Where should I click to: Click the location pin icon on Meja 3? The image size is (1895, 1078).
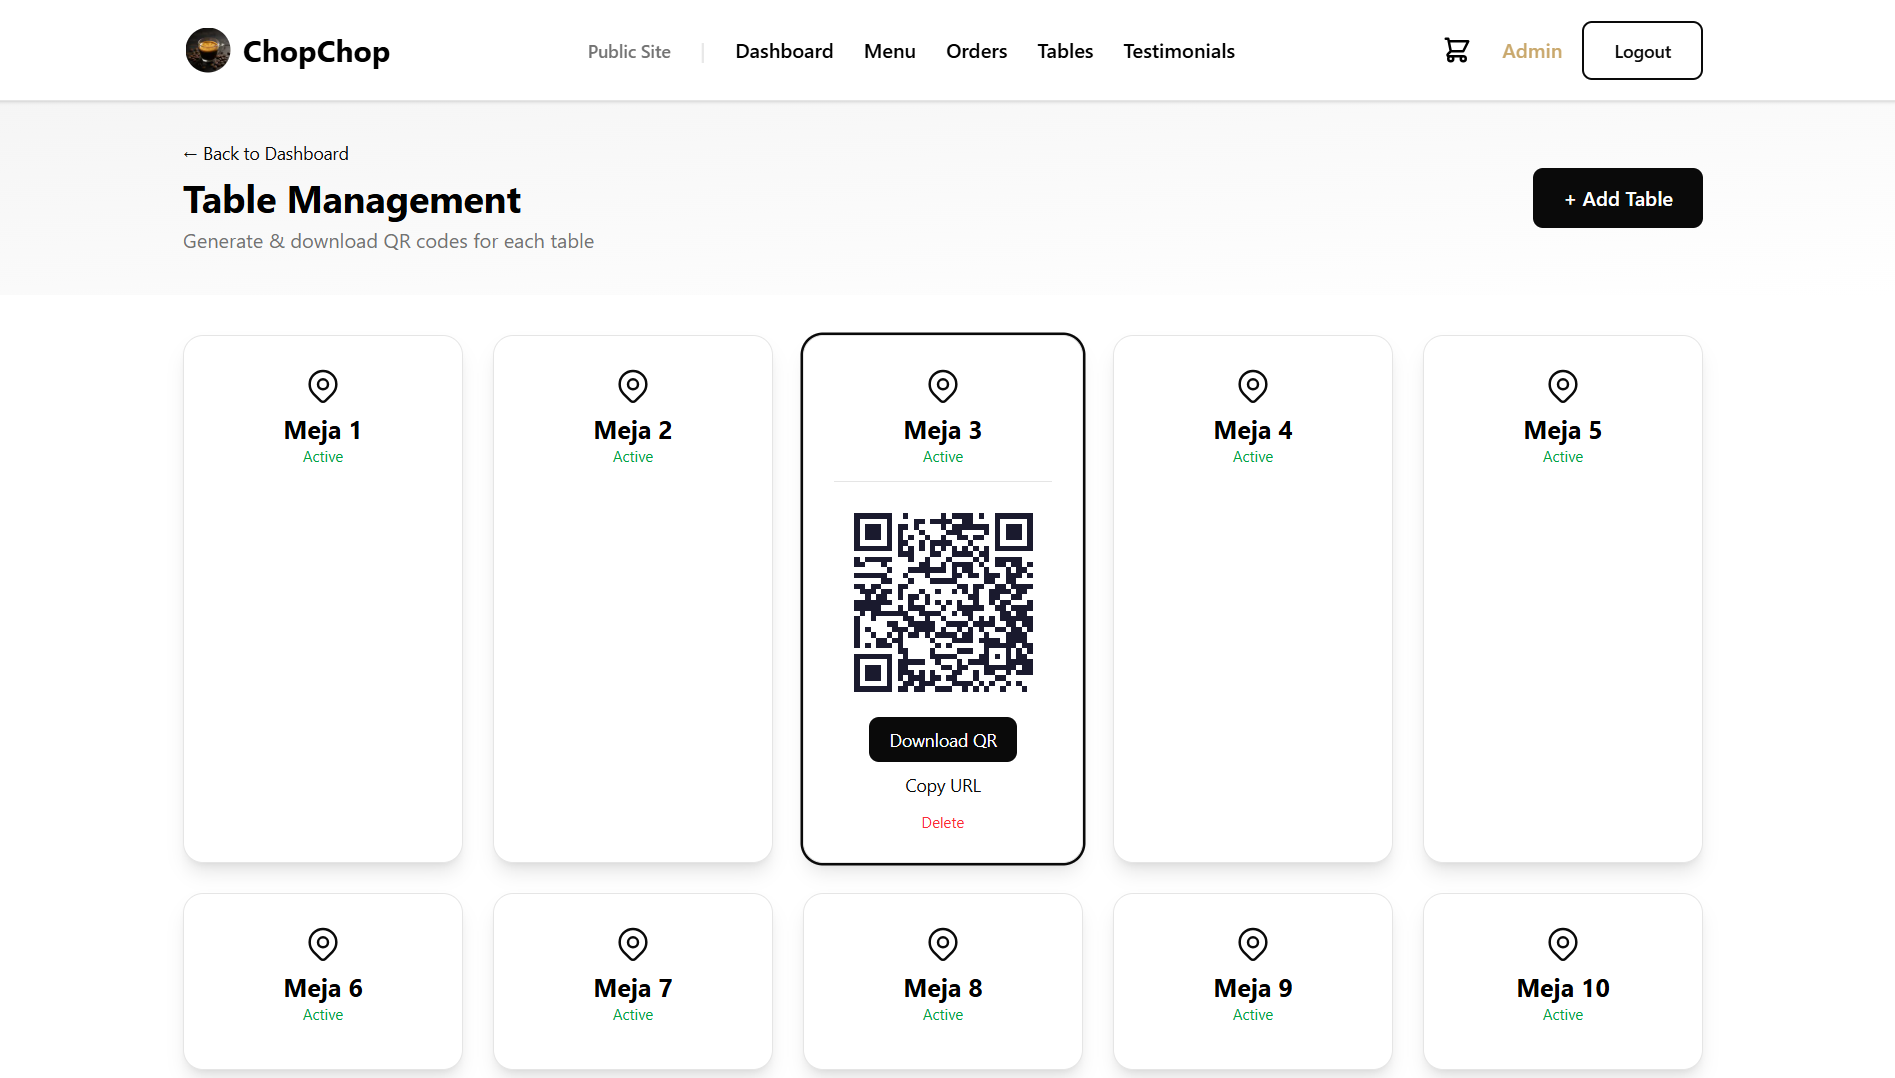click(x=943, y=386)
